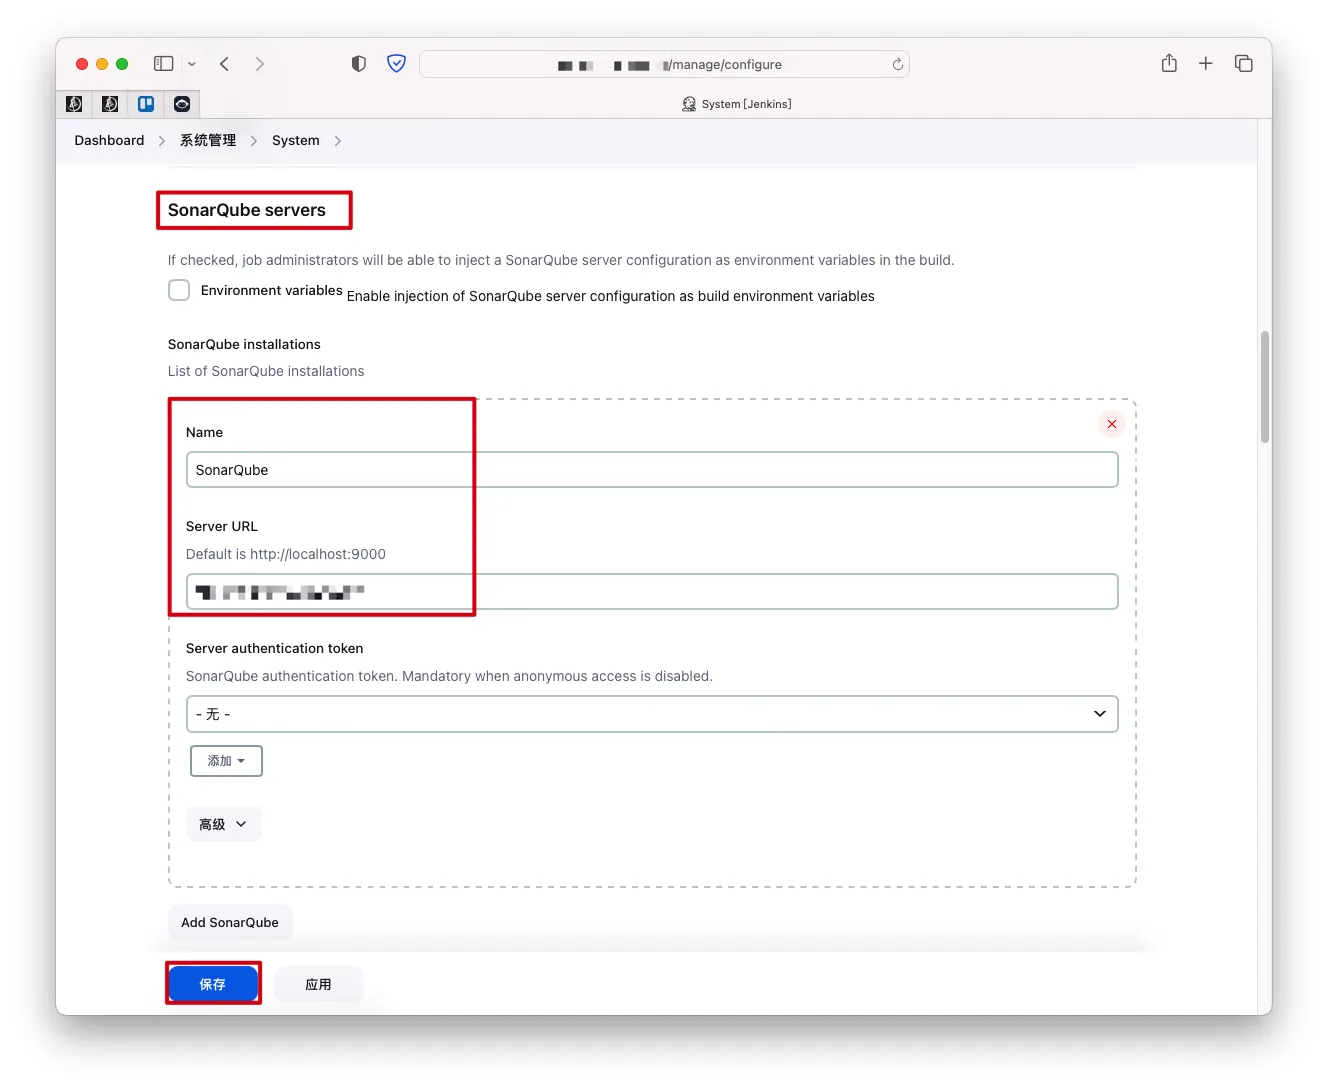The height and width of the screenshot is (1089, 1328).
Task: Select the System [Jenkins] tab
Action: (x=737, y=104)
